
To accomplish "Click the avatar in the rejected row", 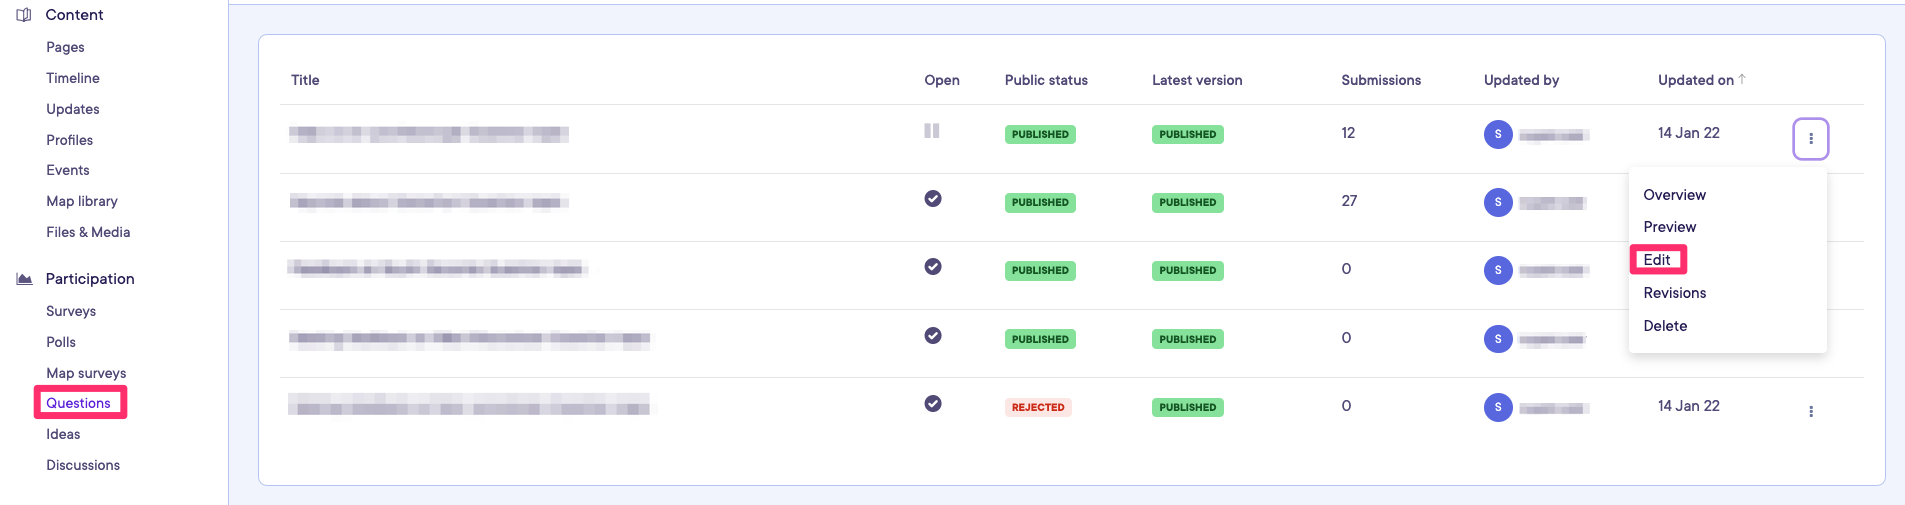I will [1497, 407].
